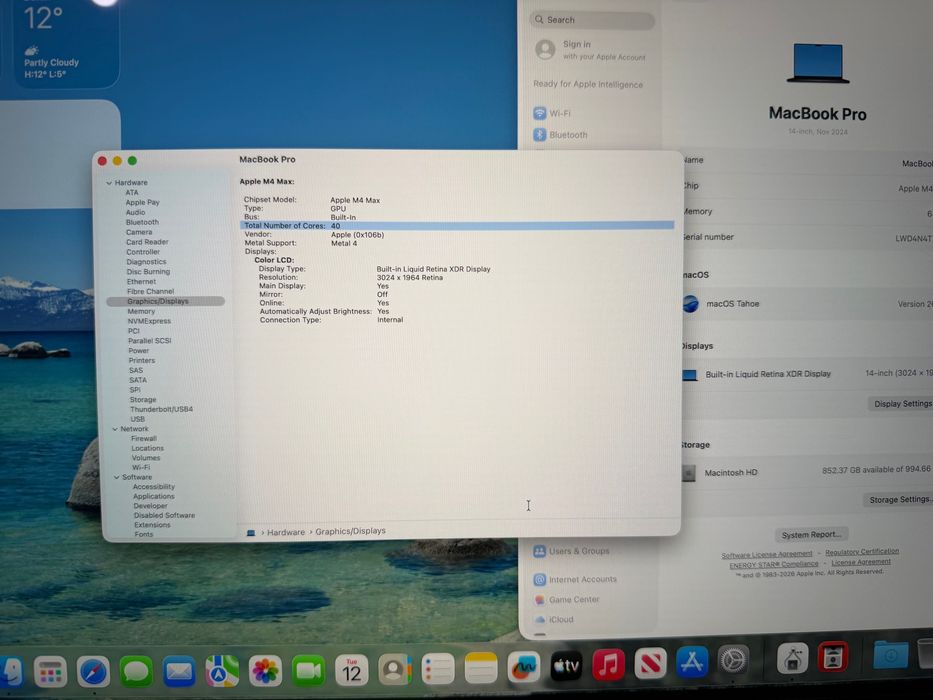Click the Macintosh HD drive icon
The height and width of the screenshot is (700, 933).
[x=688, y=473]
